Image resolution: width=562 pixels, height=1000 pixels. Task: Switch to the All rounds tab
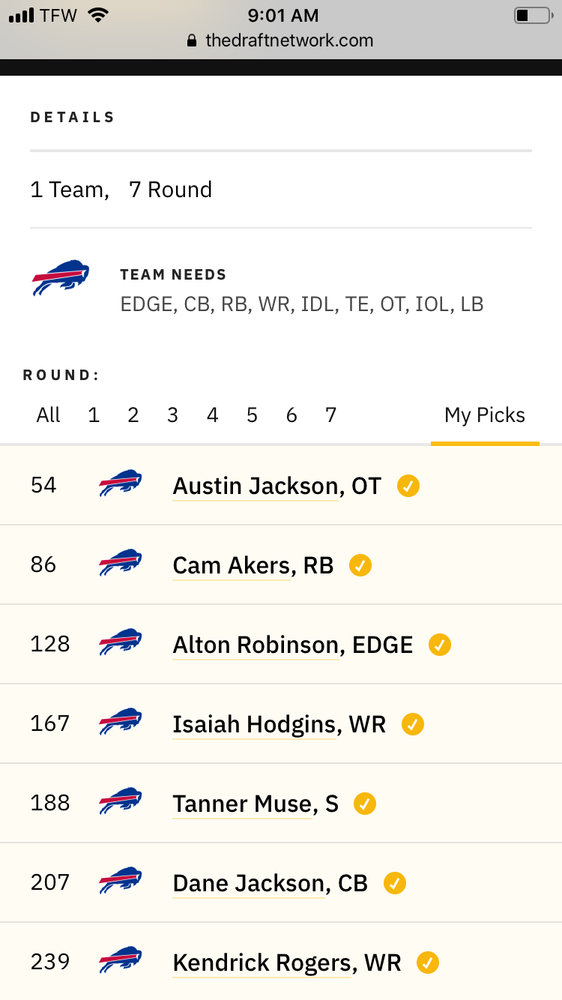[48, 415]
